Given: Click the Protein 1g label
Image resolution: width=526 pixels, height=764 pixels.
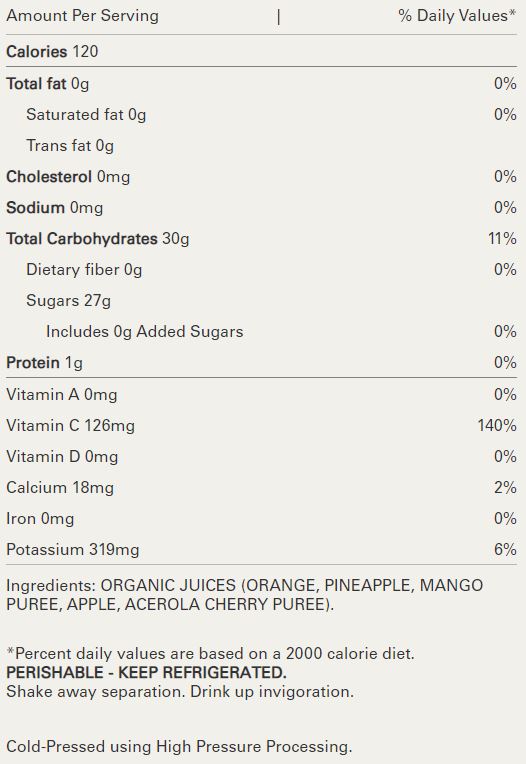Looking at the screenshot, I should click(44, 363).
